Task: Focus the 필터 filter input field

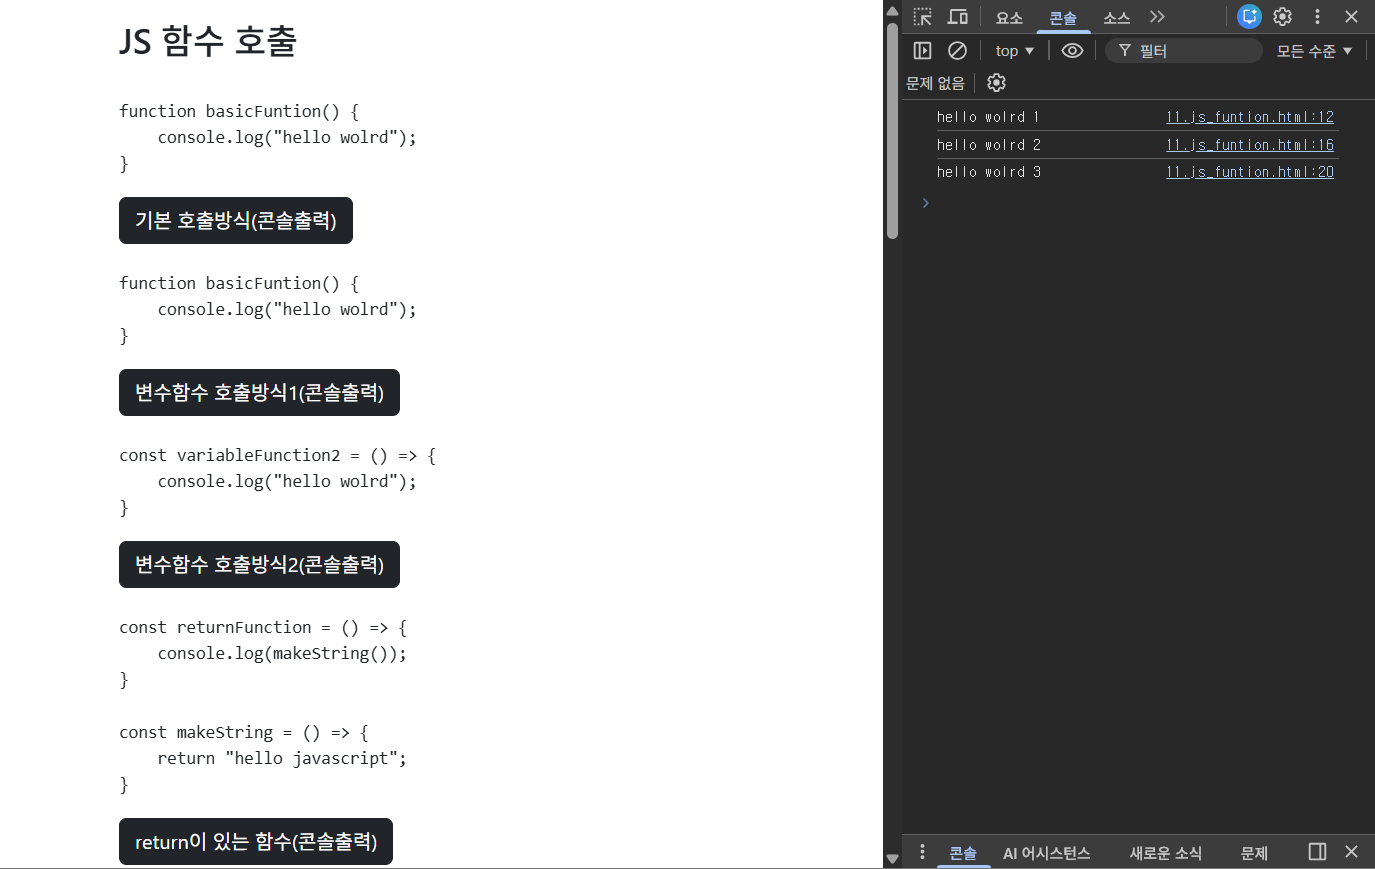Action: click(x=1184, y=51)
